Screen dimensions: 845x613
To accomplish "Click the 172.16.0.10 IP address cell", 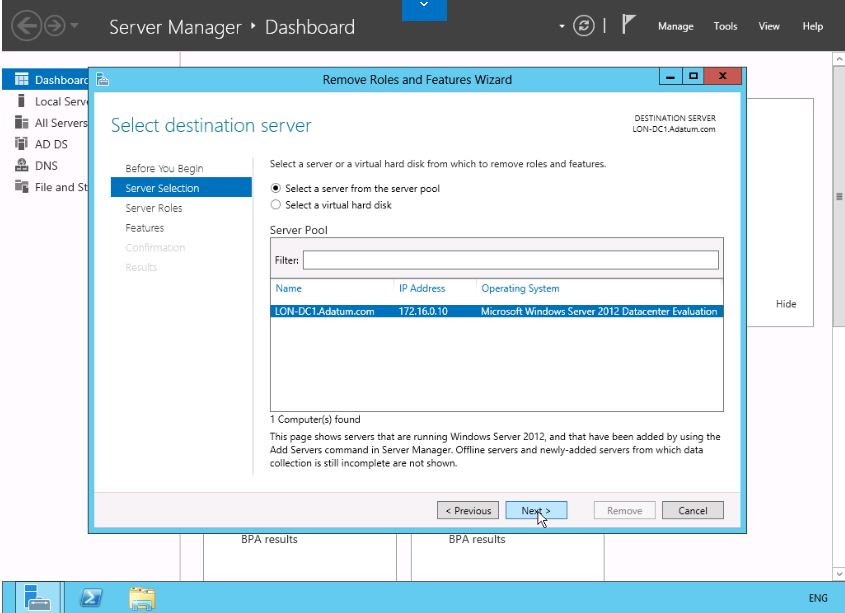I will tap(423, 311).
